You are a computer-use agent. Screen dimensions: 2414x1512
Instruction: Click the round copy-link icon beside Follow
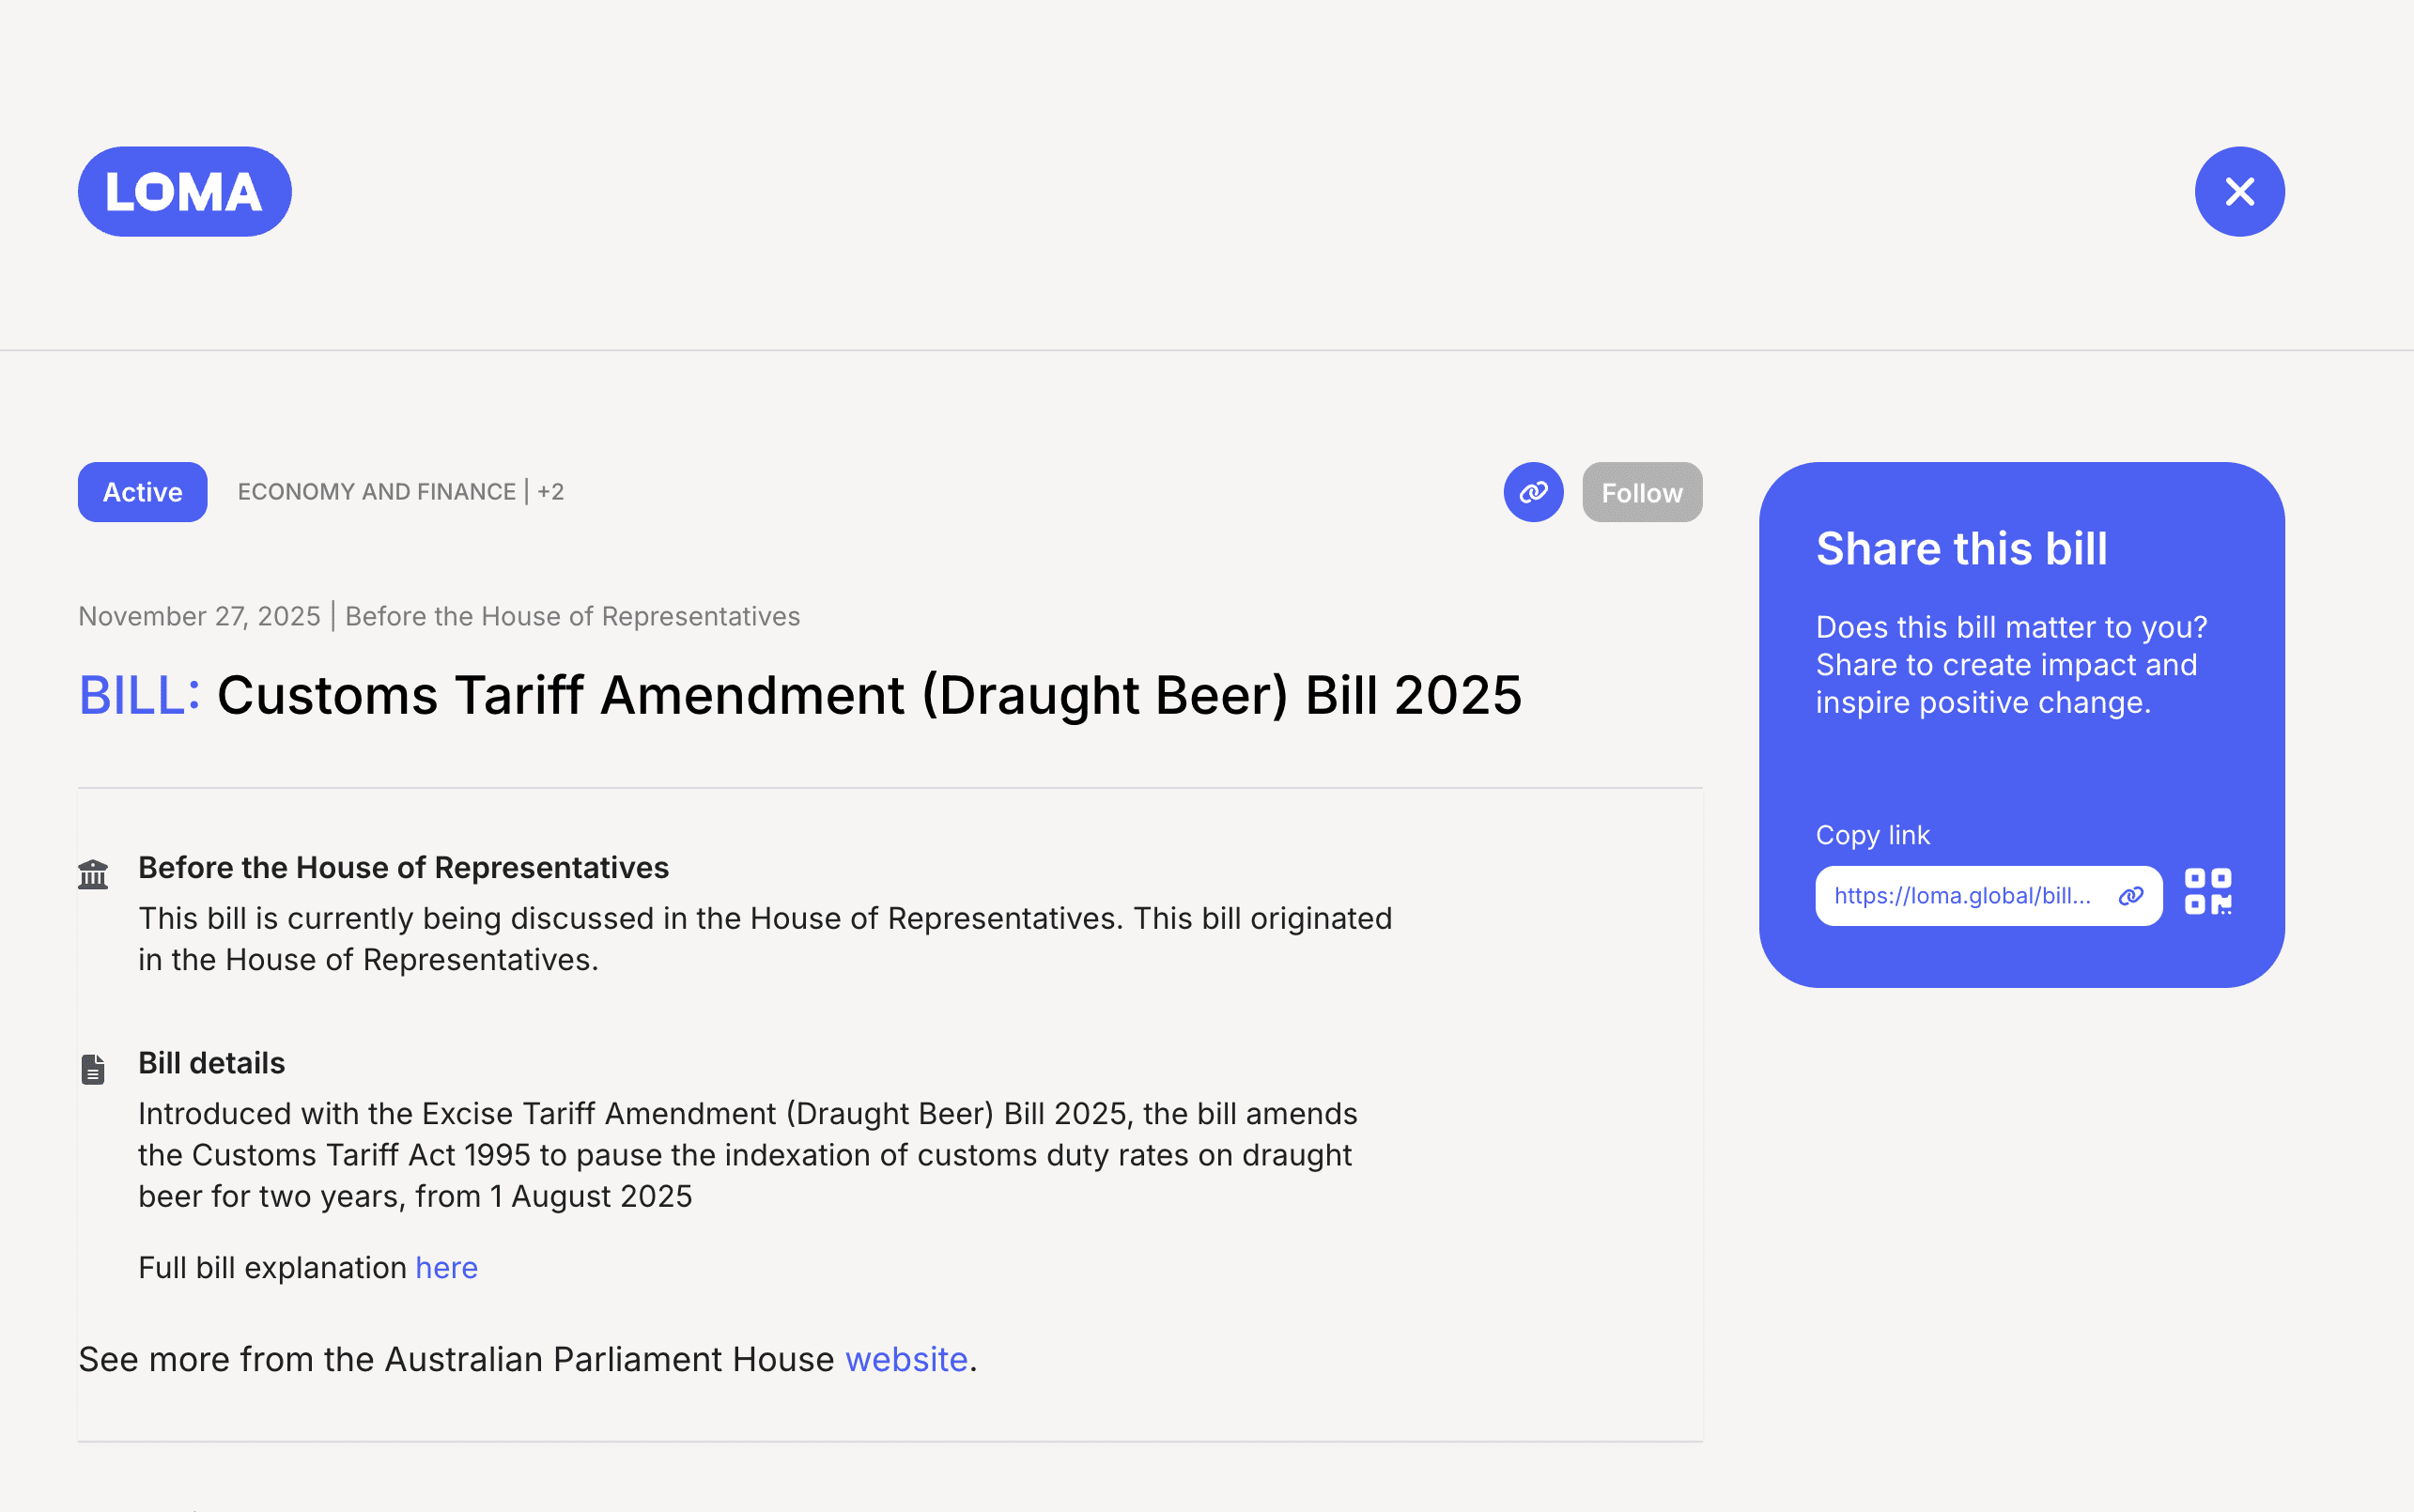coord(1533,492)
